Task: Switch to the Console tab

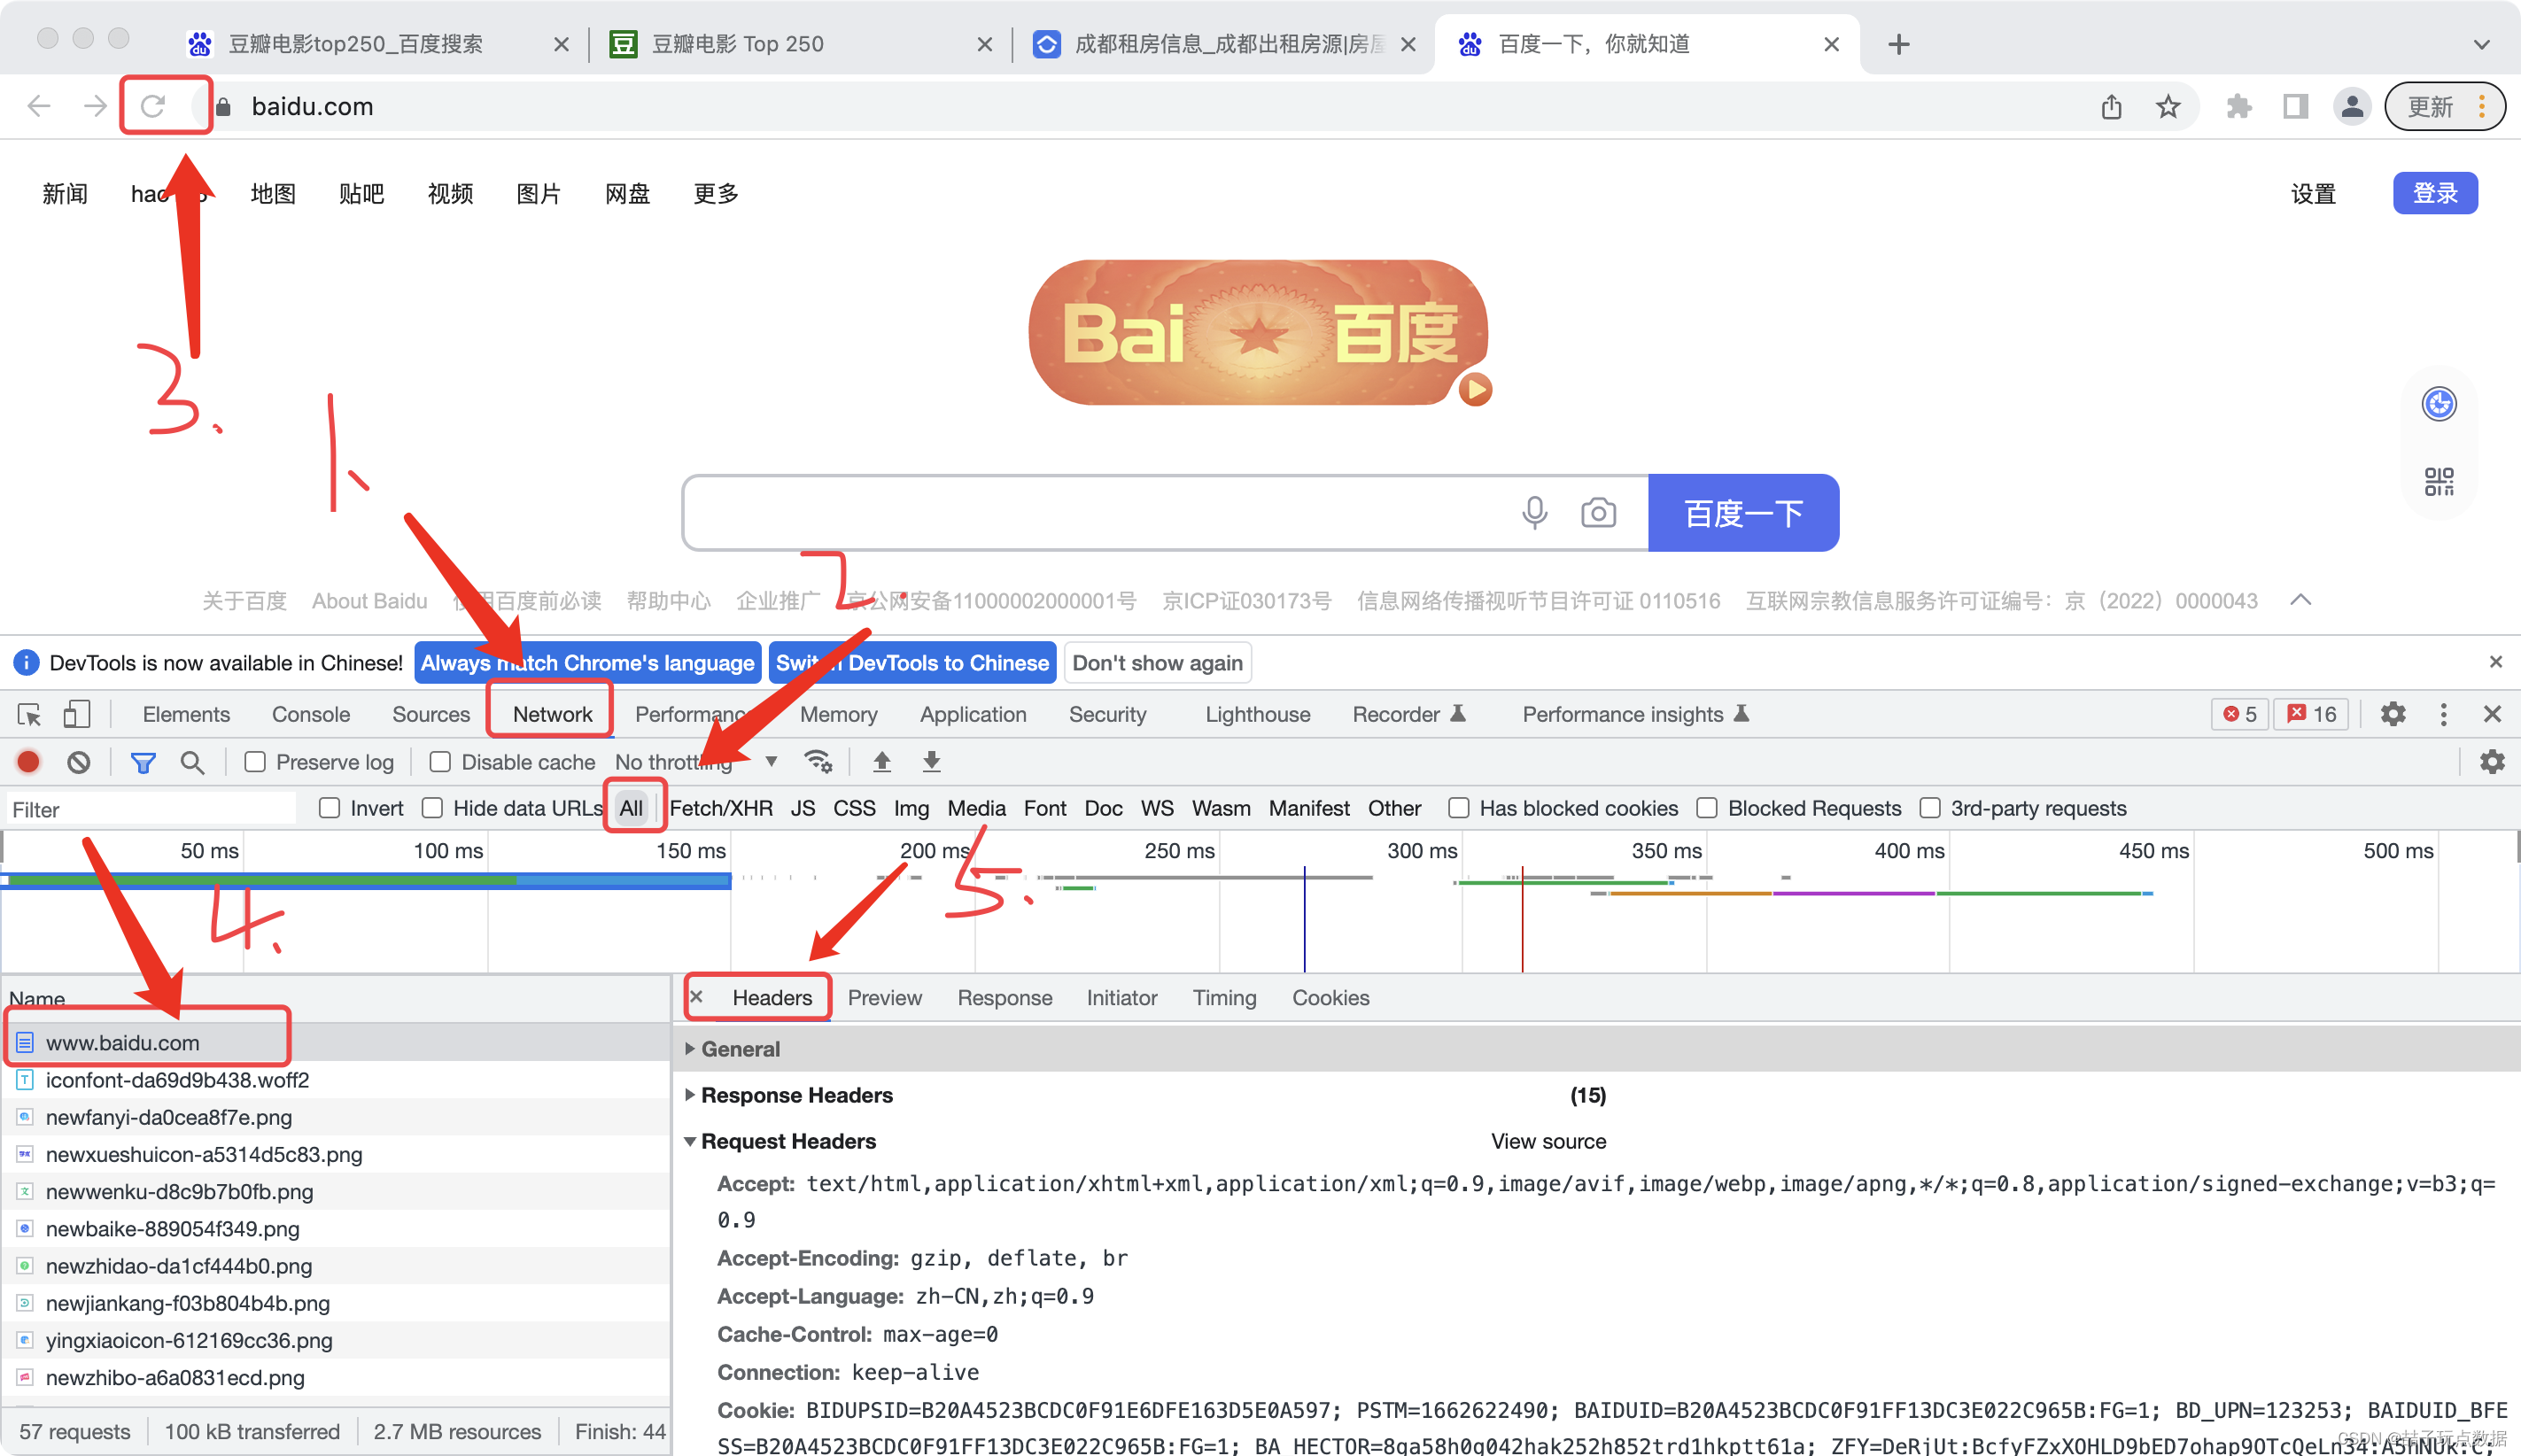Action: (310, 714)
